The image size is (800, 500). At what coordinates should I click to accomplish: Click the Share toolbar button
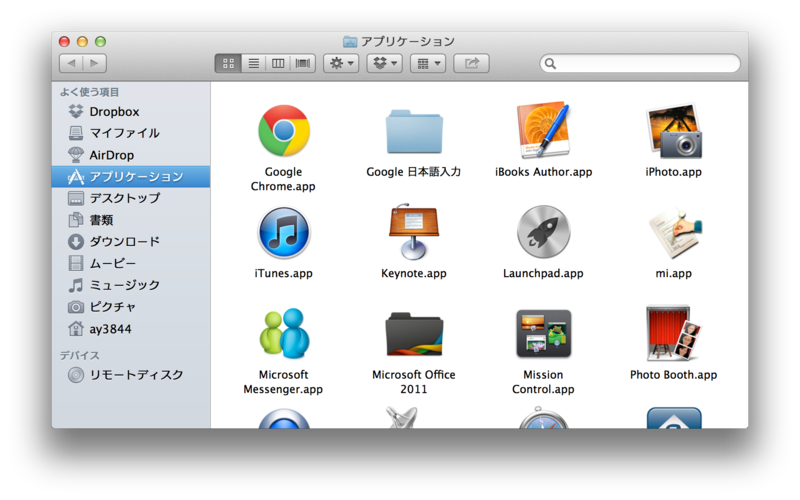[x=471, y=63]
